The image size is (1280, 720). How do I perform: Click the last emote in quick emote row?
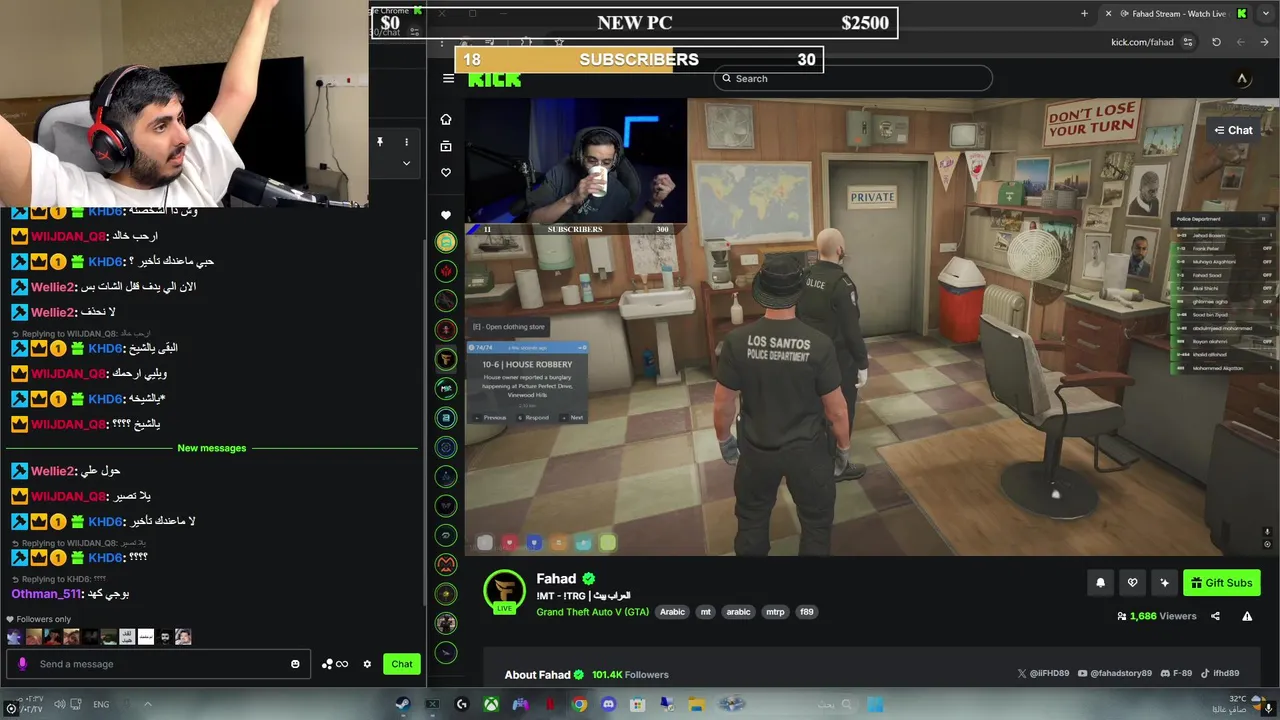pos(183,637)
